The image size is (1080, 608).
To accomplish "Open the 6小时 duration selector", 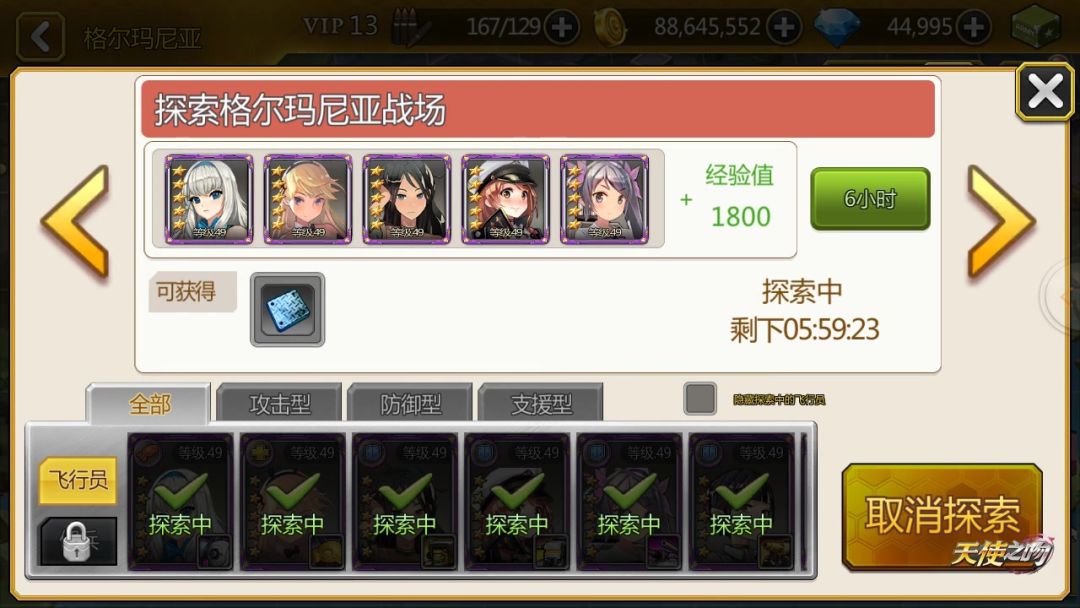I will (x=870, y=199).
